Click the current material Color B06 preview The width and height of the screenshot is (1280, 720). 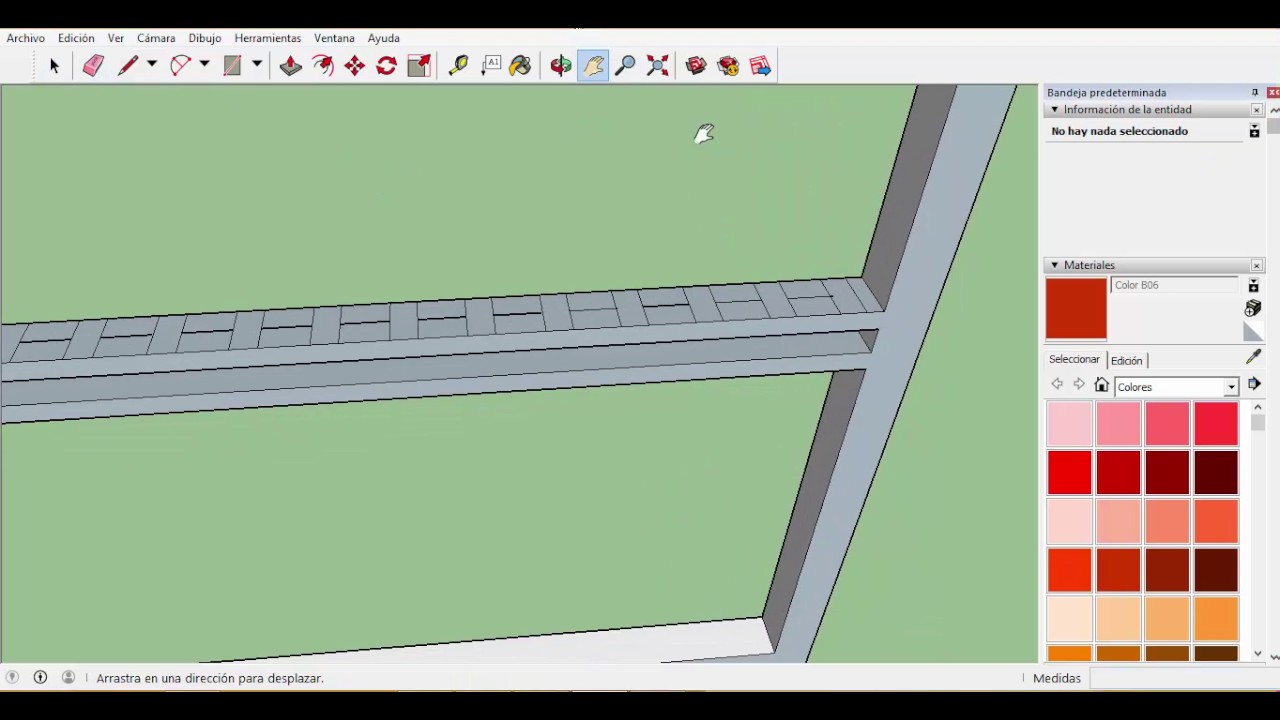[1076, 309]
